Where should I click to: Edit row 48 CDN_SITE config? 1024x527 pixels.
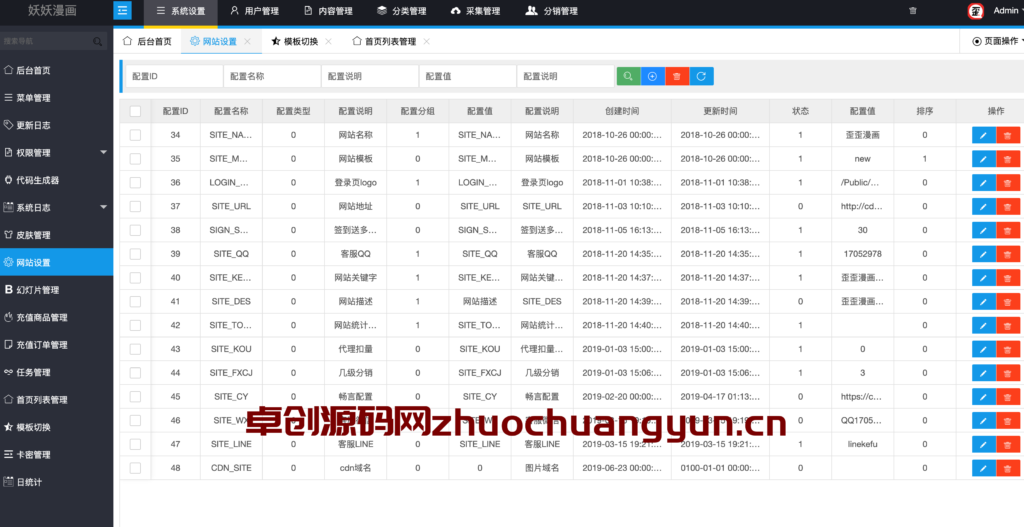tap(984, 468)
